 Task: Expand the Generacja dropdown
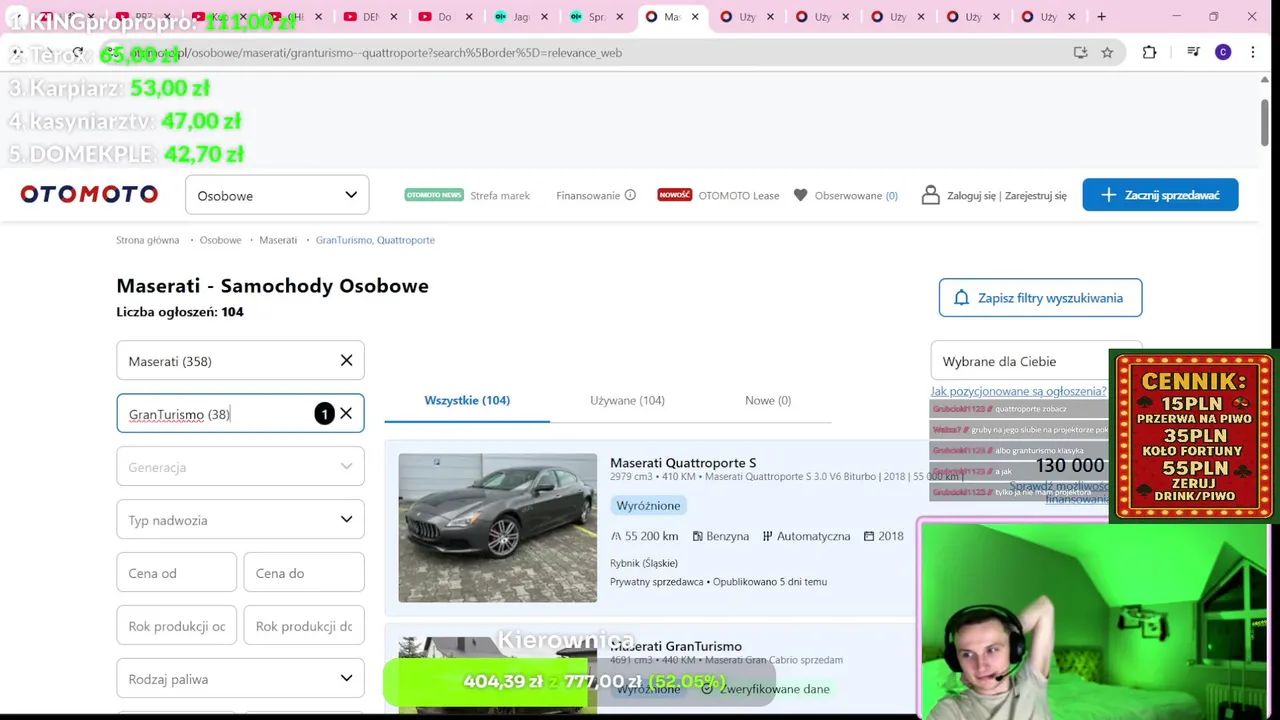point(240,466)
